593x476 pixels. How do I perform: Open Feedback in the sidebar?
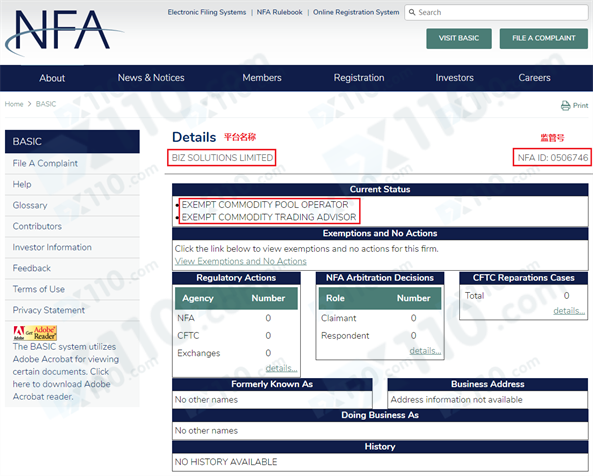coord(72,268)
